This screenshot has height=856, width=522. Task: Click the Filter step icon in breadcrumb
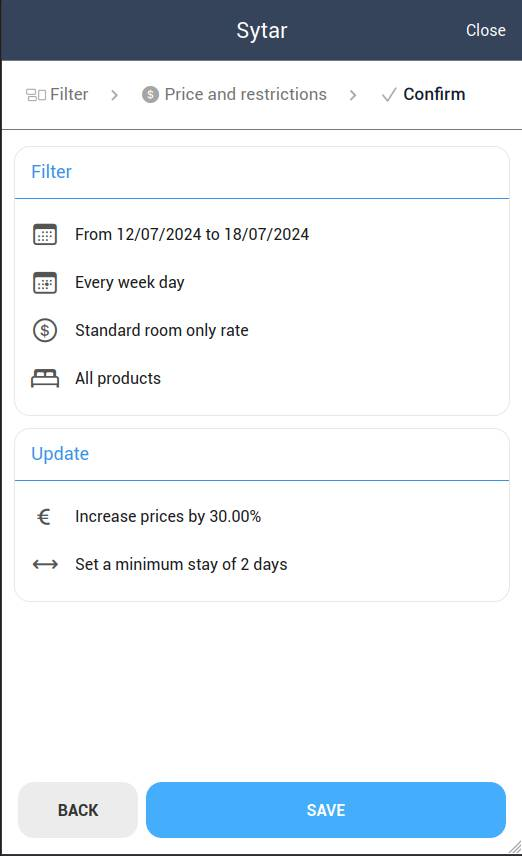coord(35,95)
